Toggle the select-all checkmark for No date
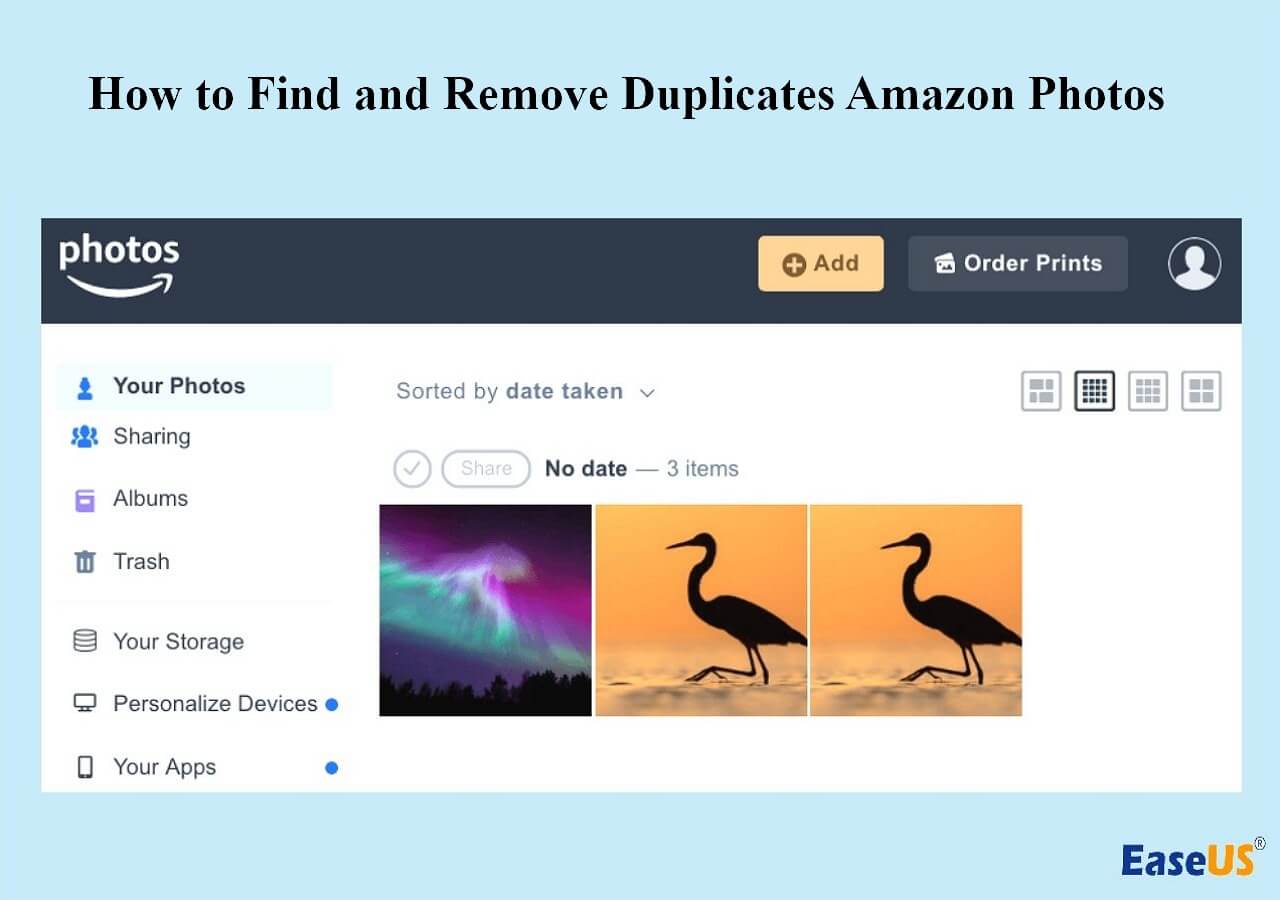This screenshot has height=900, width=1280. (412, 468)
